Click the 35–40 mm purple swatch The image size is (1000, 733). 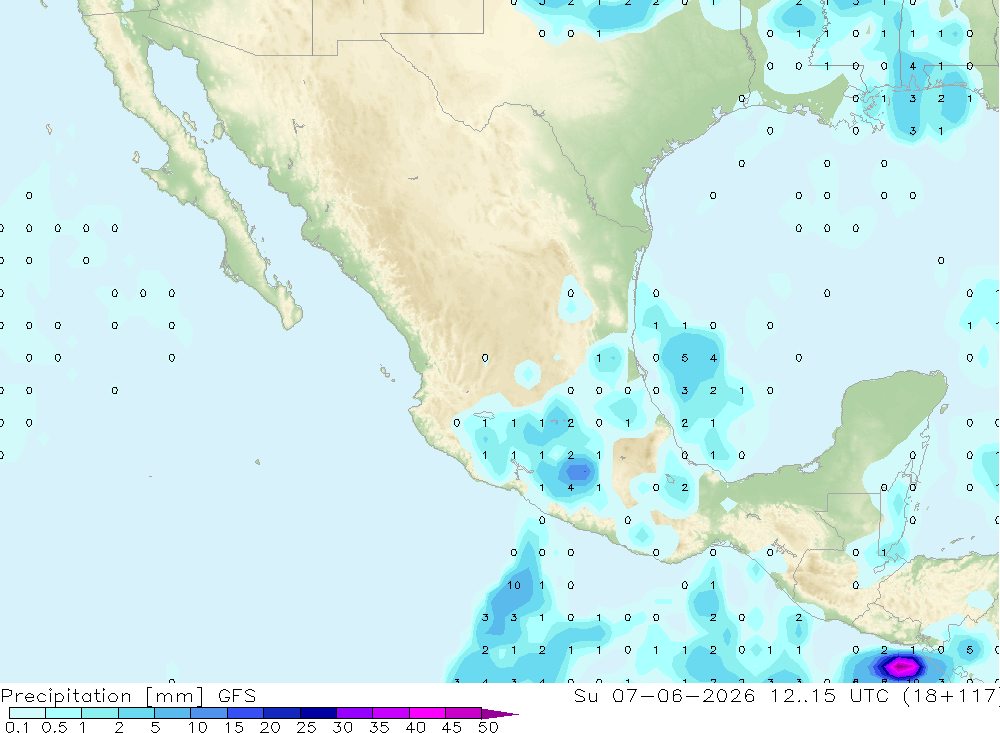coord(391,713)
